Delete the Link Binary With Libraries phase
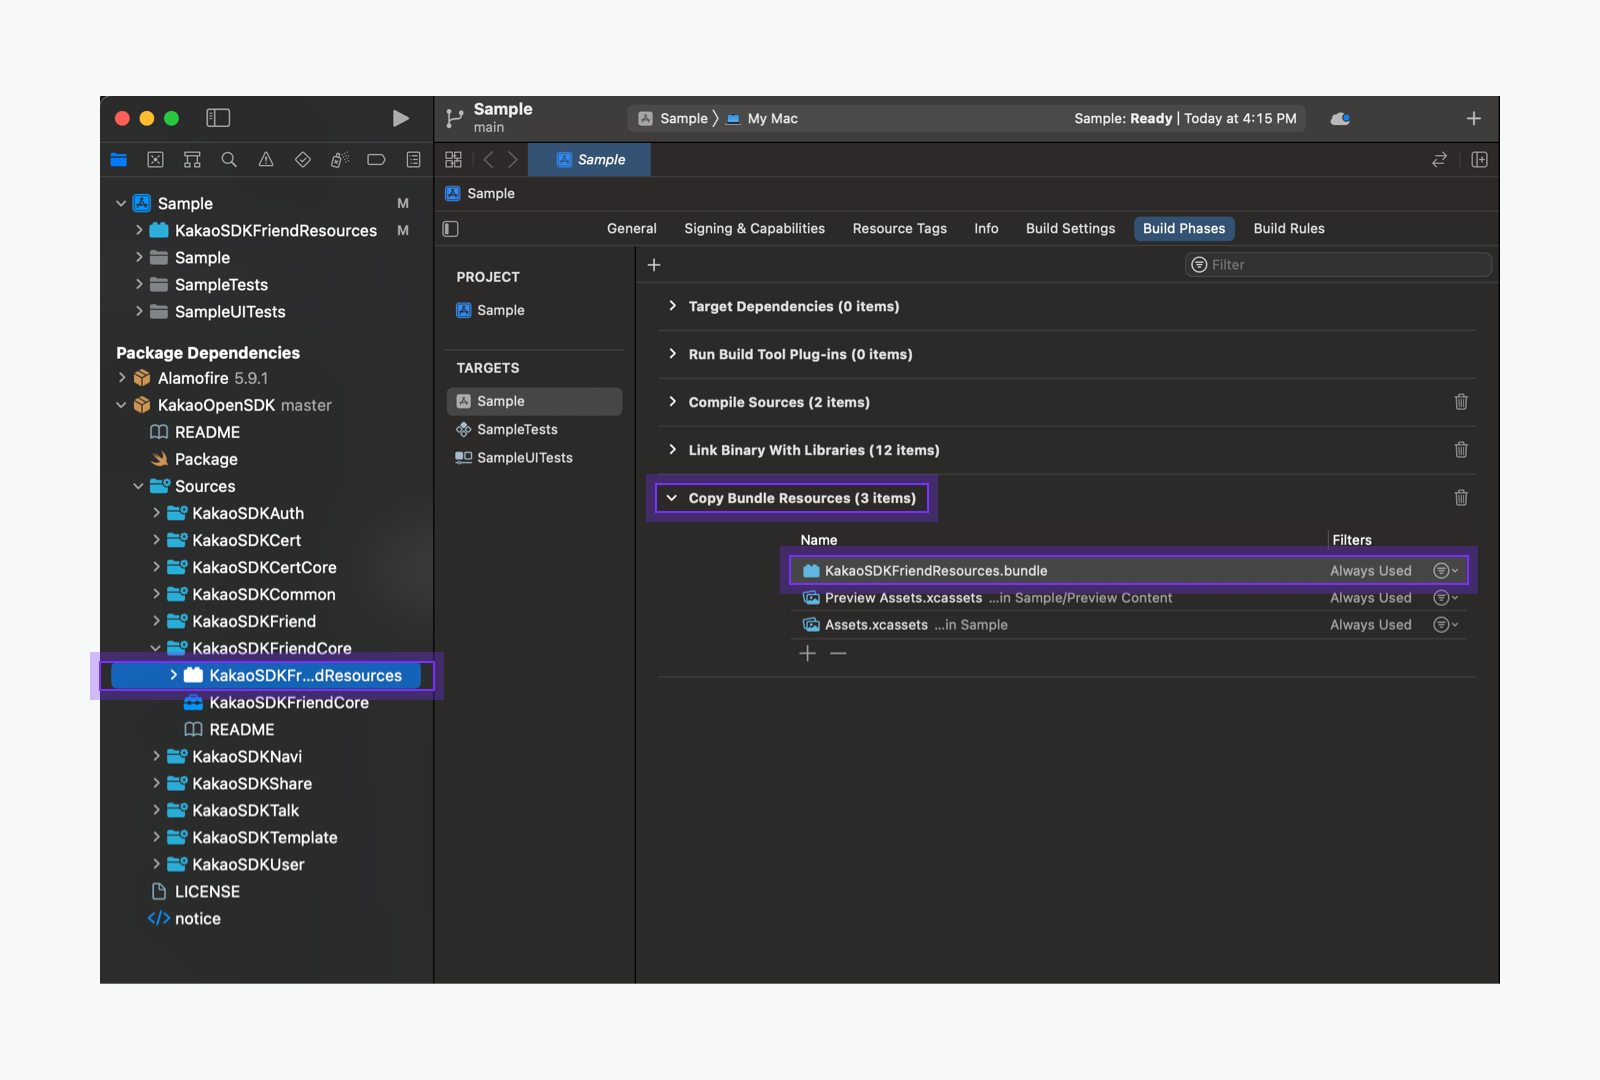Viewport: 1600px width, 1080px height. pos(1461,450)
